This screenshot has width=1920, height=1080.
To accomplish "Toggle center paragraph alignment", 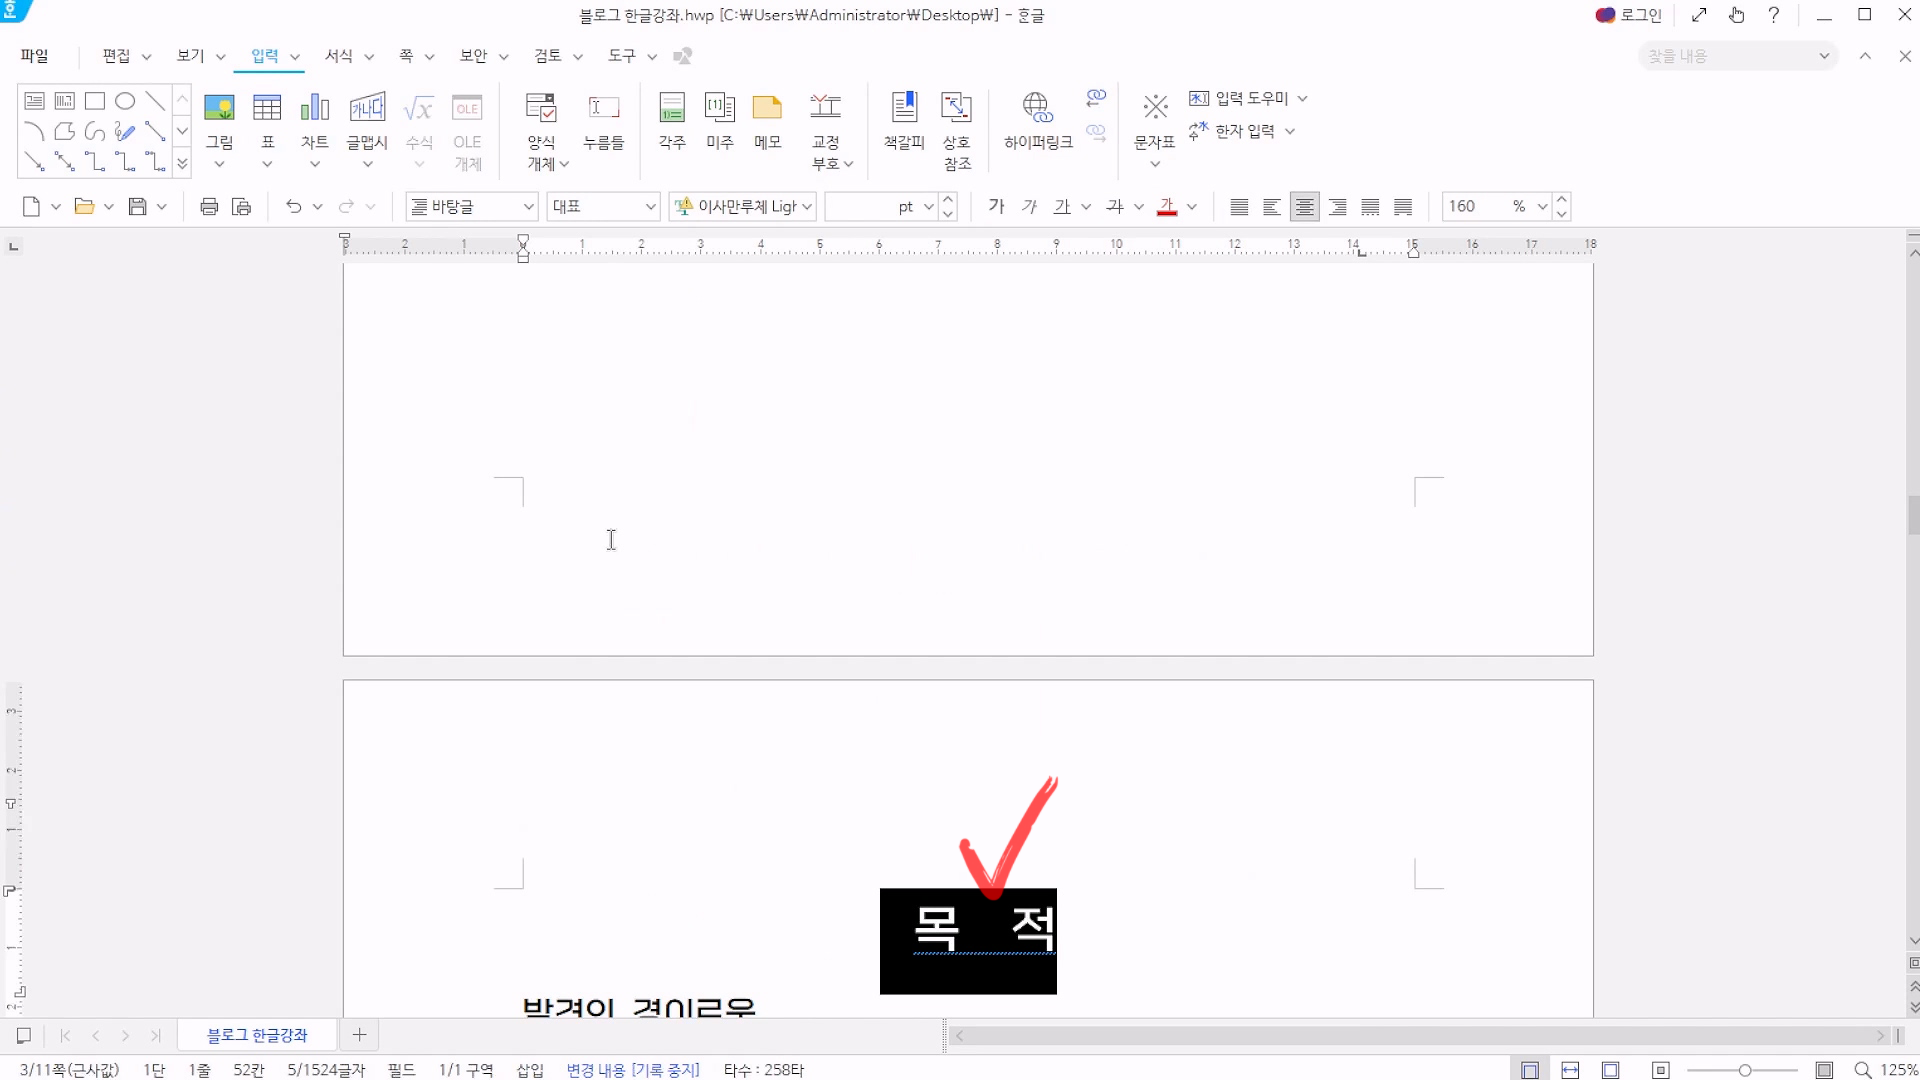I will pyautogui.click(x=1304, y=207).
